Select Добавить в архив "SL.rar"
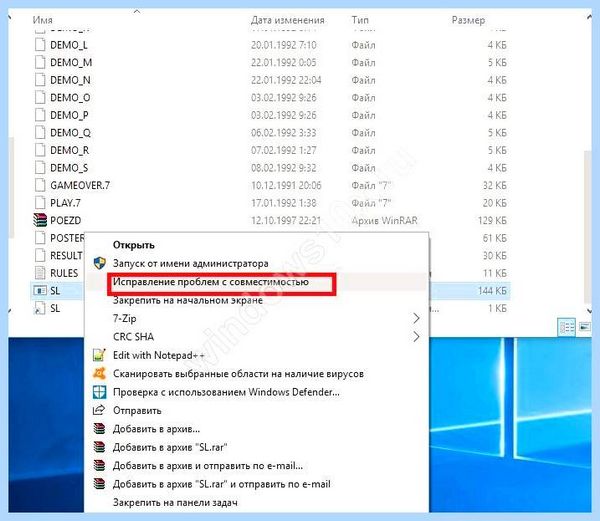Screen dimensions: 600x521 pyautogui.click(x=170, y=447)
